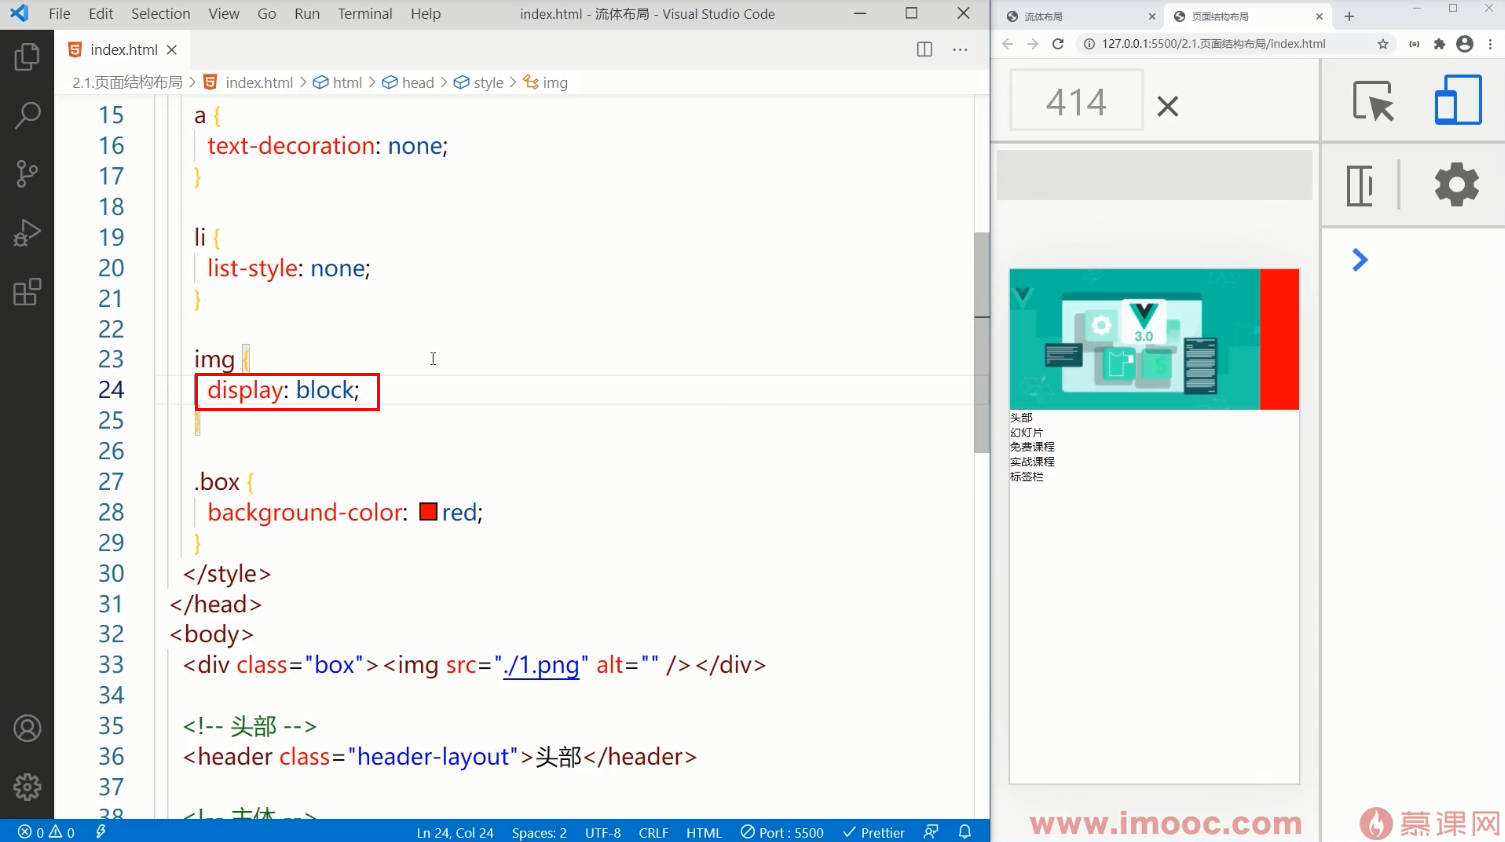Click the lightning bolt status bar icon
Viewport: 1505px width, 842px height.
(x=100, y=832)
